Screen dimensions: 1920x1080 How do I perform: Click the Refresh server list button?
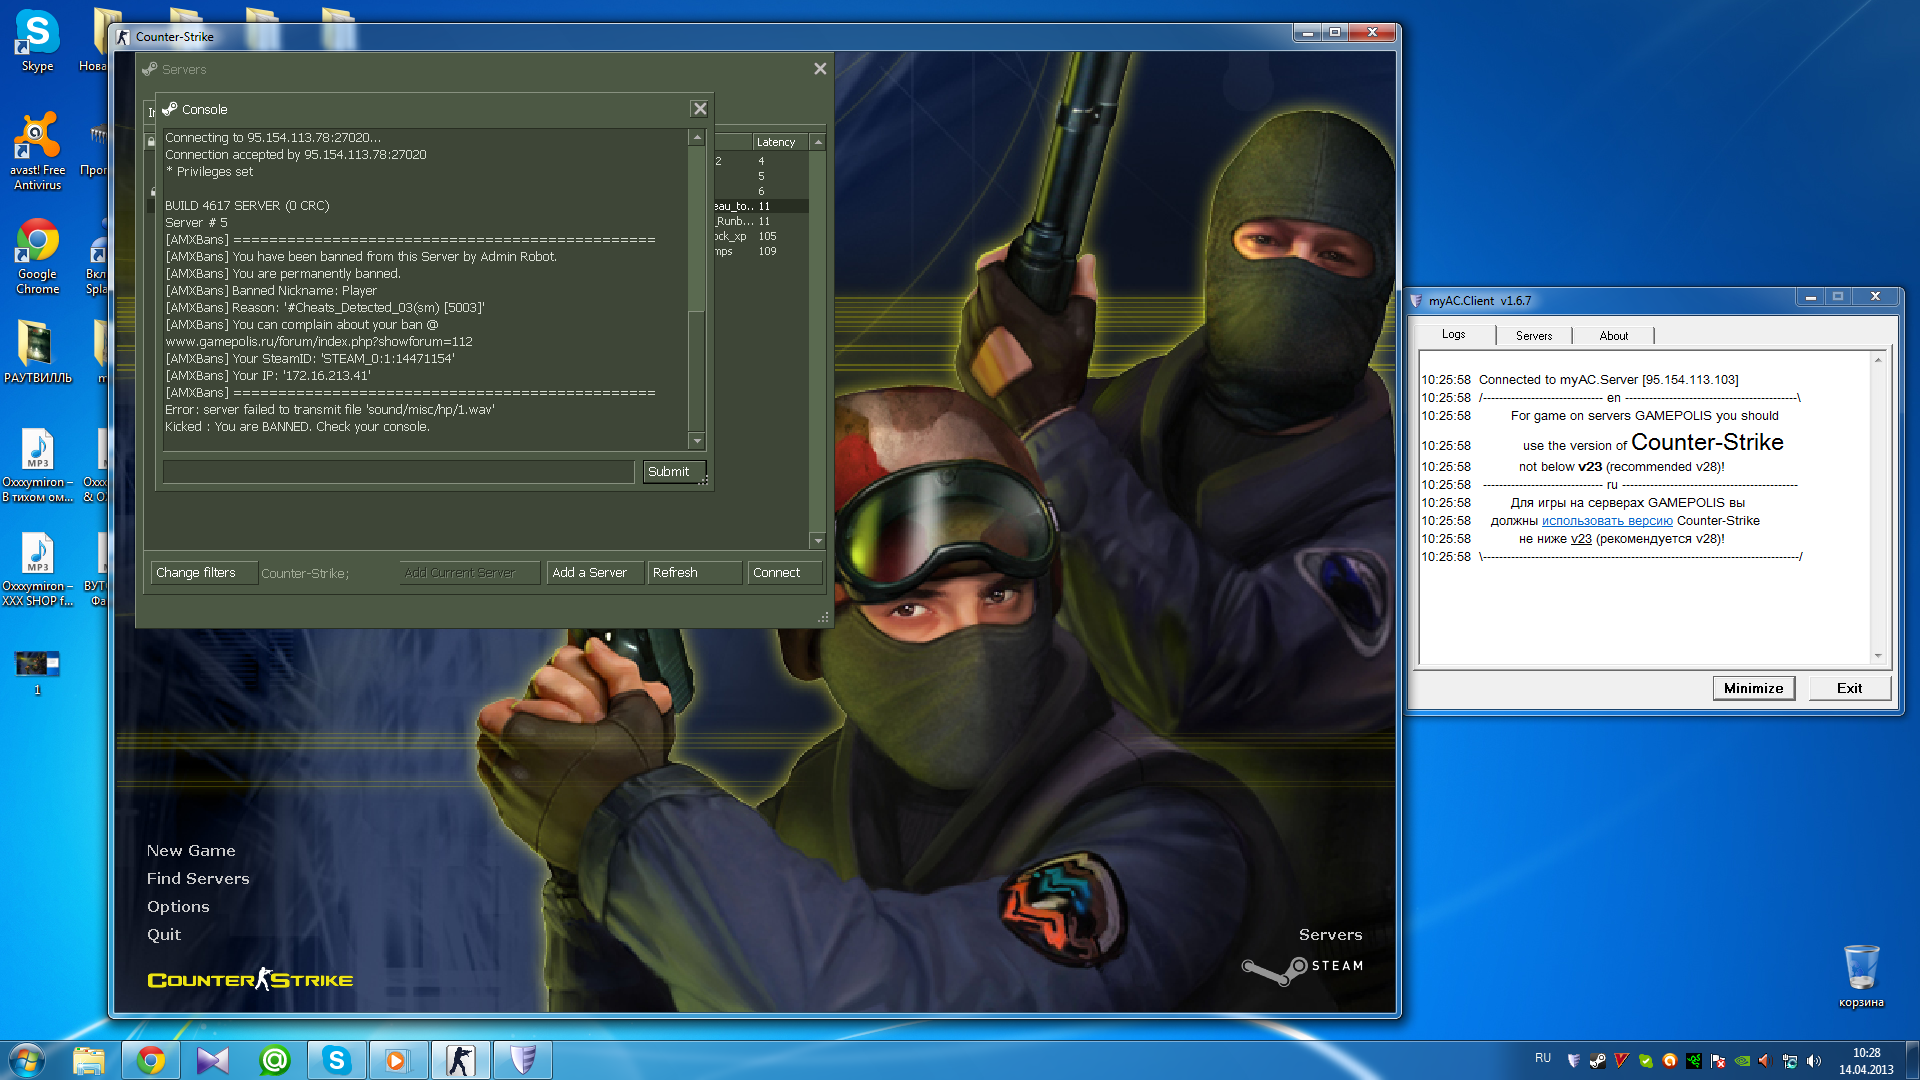(693, 573)
